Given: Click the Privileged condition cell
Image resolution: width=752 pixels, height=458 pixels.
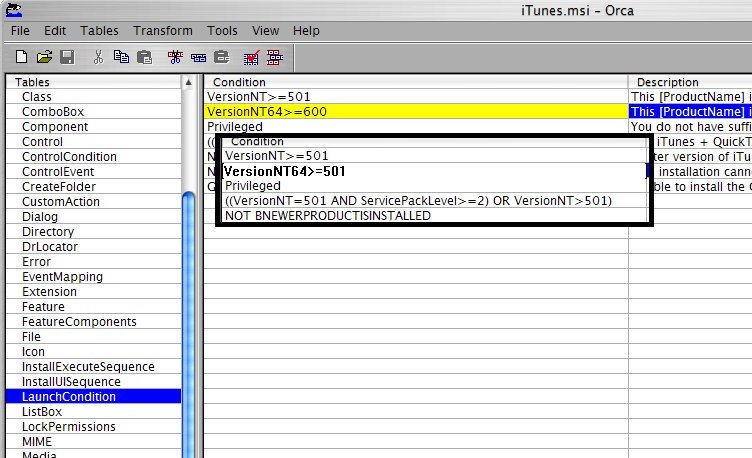Looking at the screenshot, I should (x=416, y=126).
